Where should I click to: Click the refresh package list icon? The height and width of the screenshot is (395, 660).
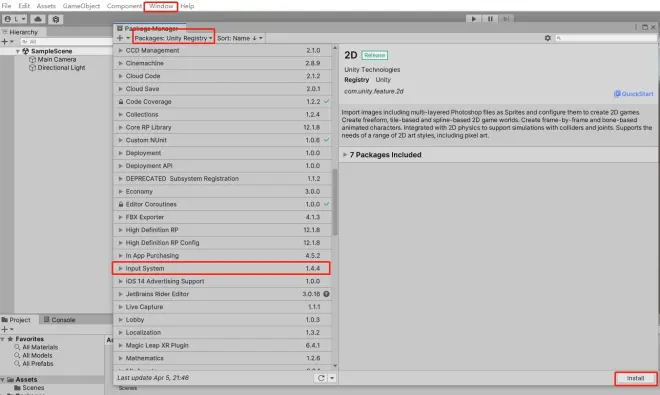click(x=321, y=378)
